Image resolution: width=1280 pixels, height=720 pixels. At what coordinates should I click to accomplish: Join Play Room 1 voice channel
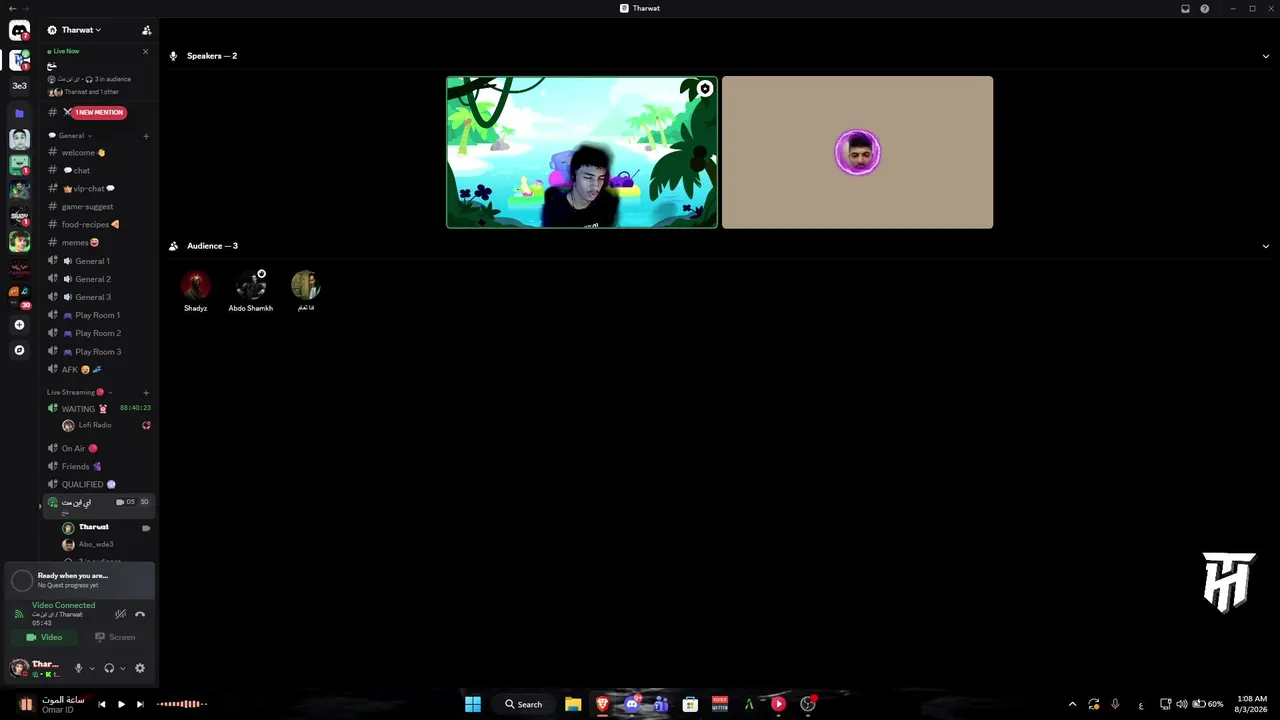[98, 315]
